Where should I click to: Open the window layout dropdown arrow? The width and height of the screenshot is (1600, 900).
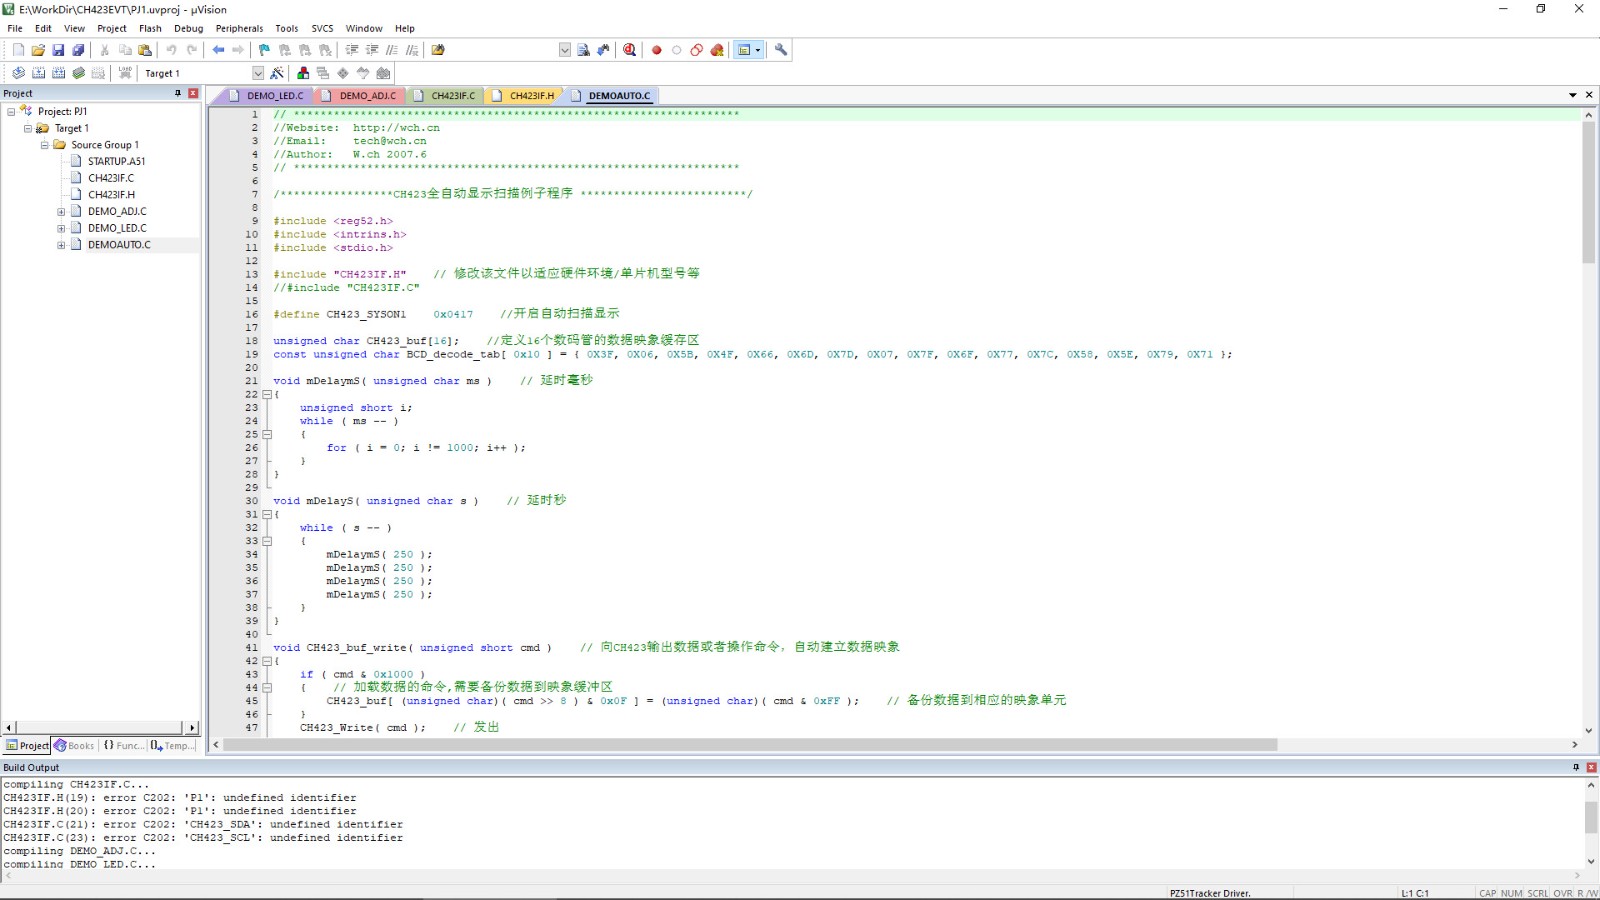(x=758, y=50)
